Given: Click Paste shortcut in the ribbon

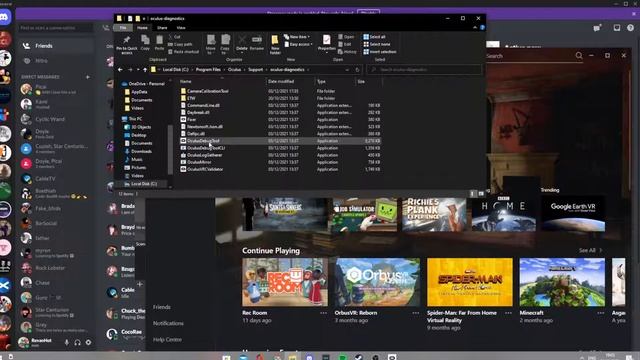Looking at the screenshot, I should [x=184, y=52].
